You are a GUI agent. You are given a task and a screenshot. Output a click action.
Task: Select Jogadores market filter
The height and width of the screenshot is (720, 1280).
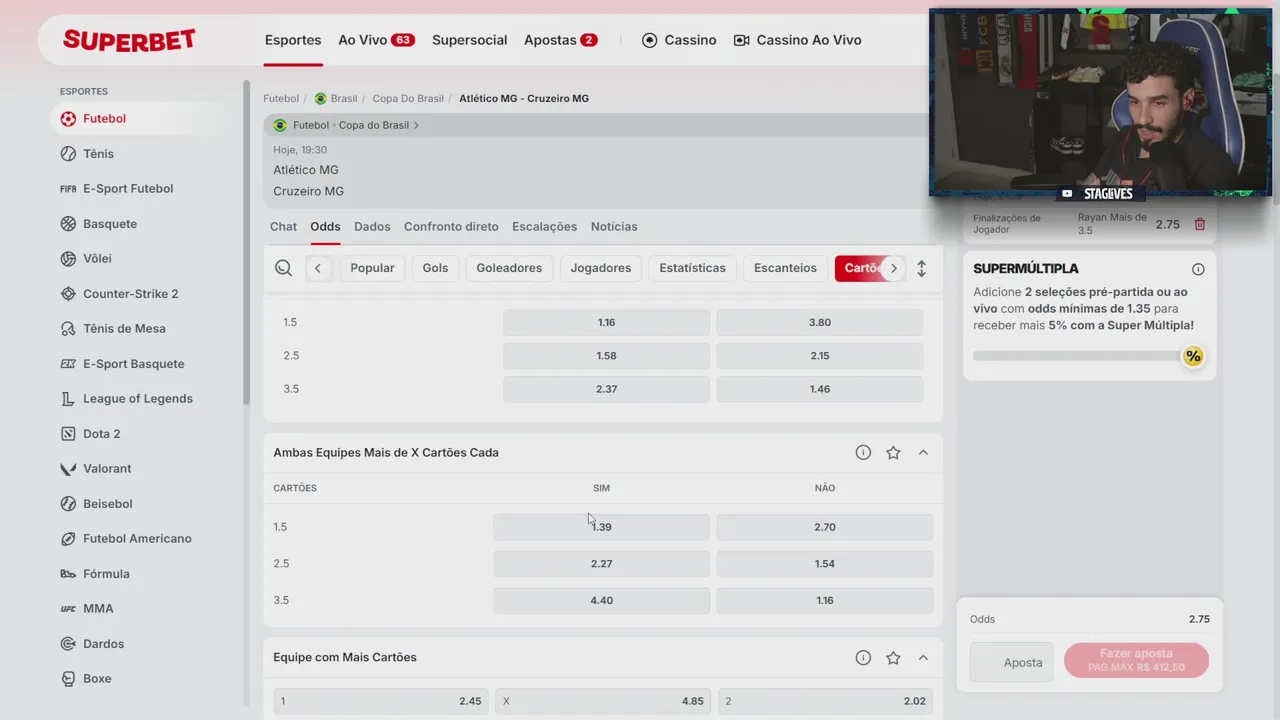[601, 268]
